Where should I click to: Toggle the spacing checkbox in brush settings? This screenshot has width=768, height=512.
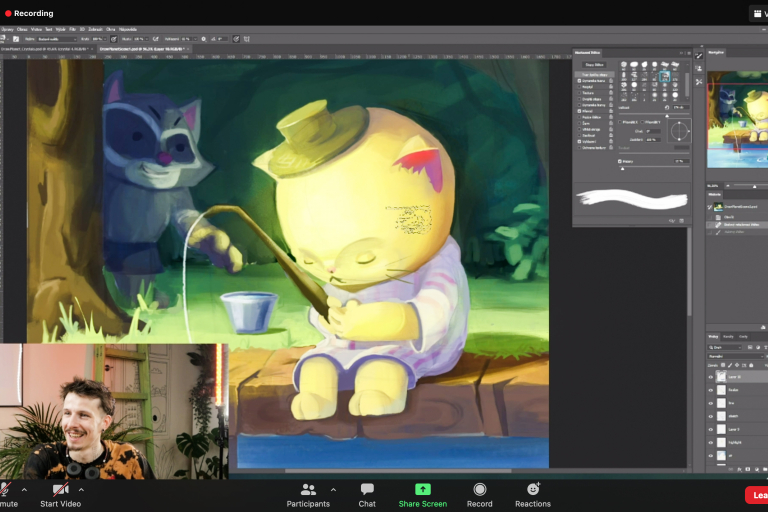pyautogui.click(x=621, y=160)
